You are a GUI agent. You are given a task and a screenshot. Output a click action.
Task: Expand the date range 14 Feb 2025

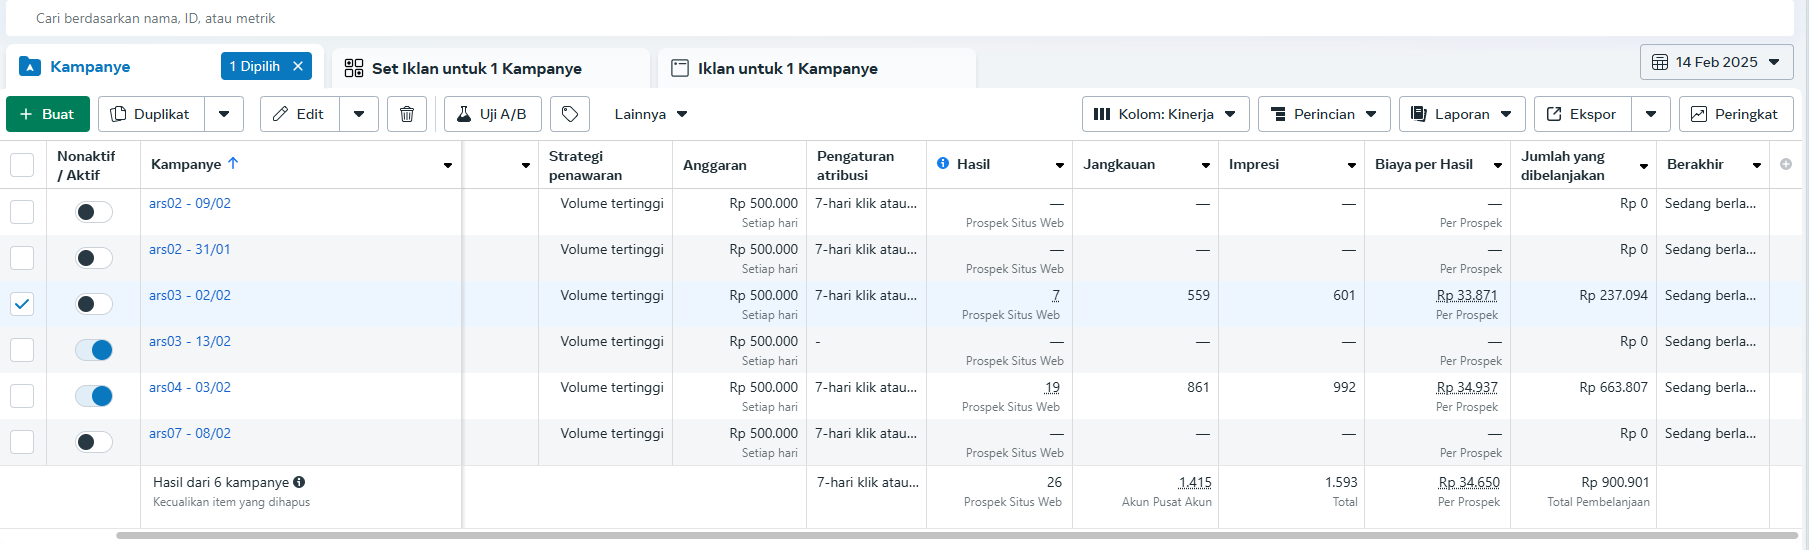1716,62
